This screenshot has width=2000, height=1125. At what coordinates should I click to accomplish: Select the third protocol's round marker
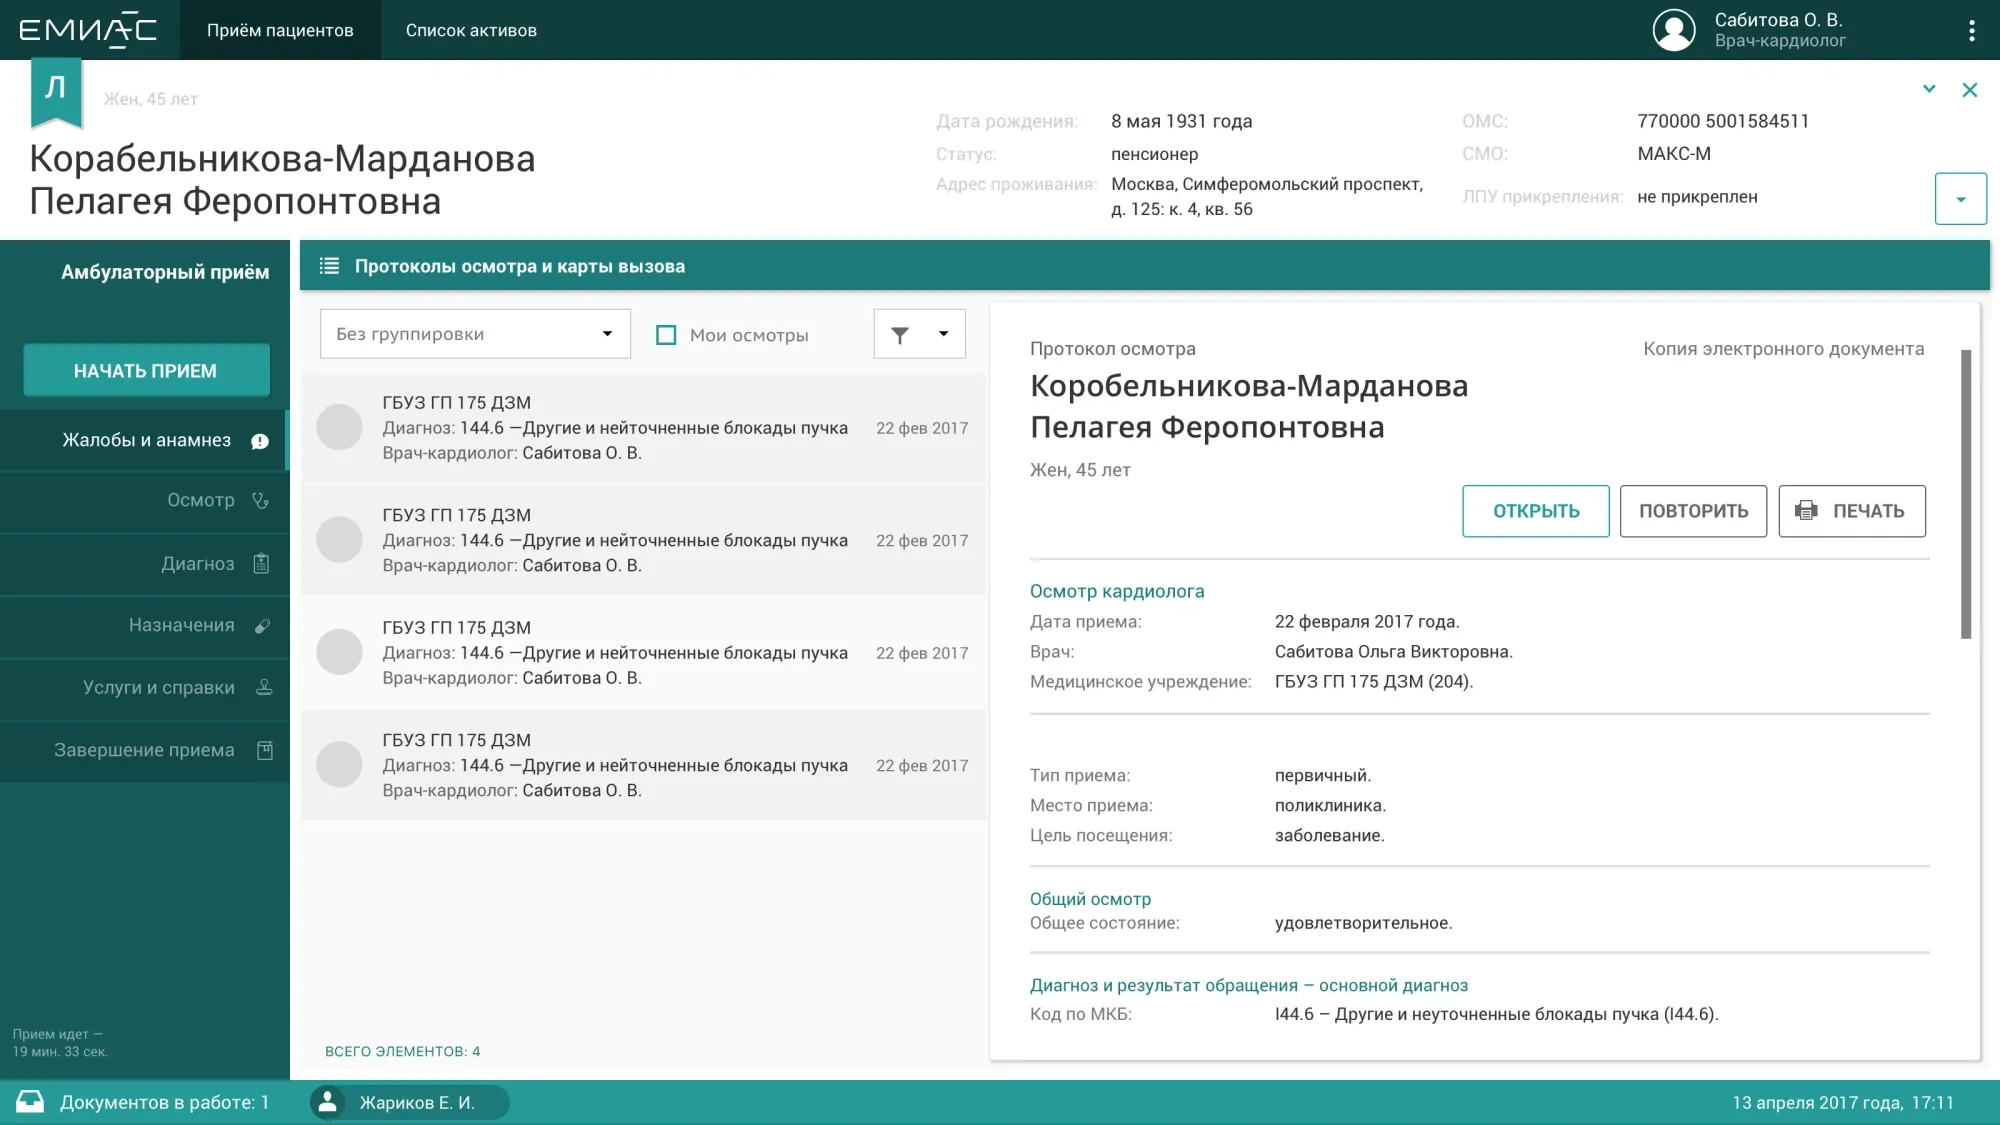(339, 652)
